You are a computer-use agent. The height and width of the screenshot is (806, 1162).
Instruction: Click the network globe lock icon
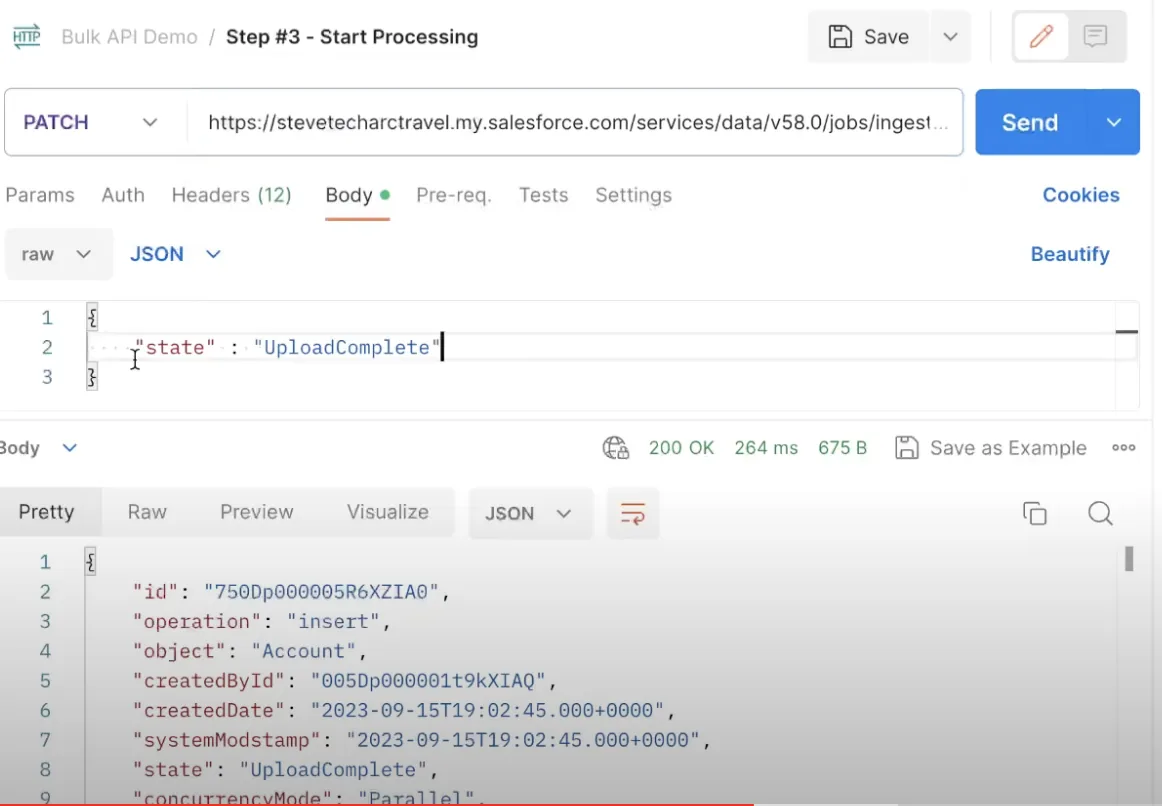tap(615, 448)
